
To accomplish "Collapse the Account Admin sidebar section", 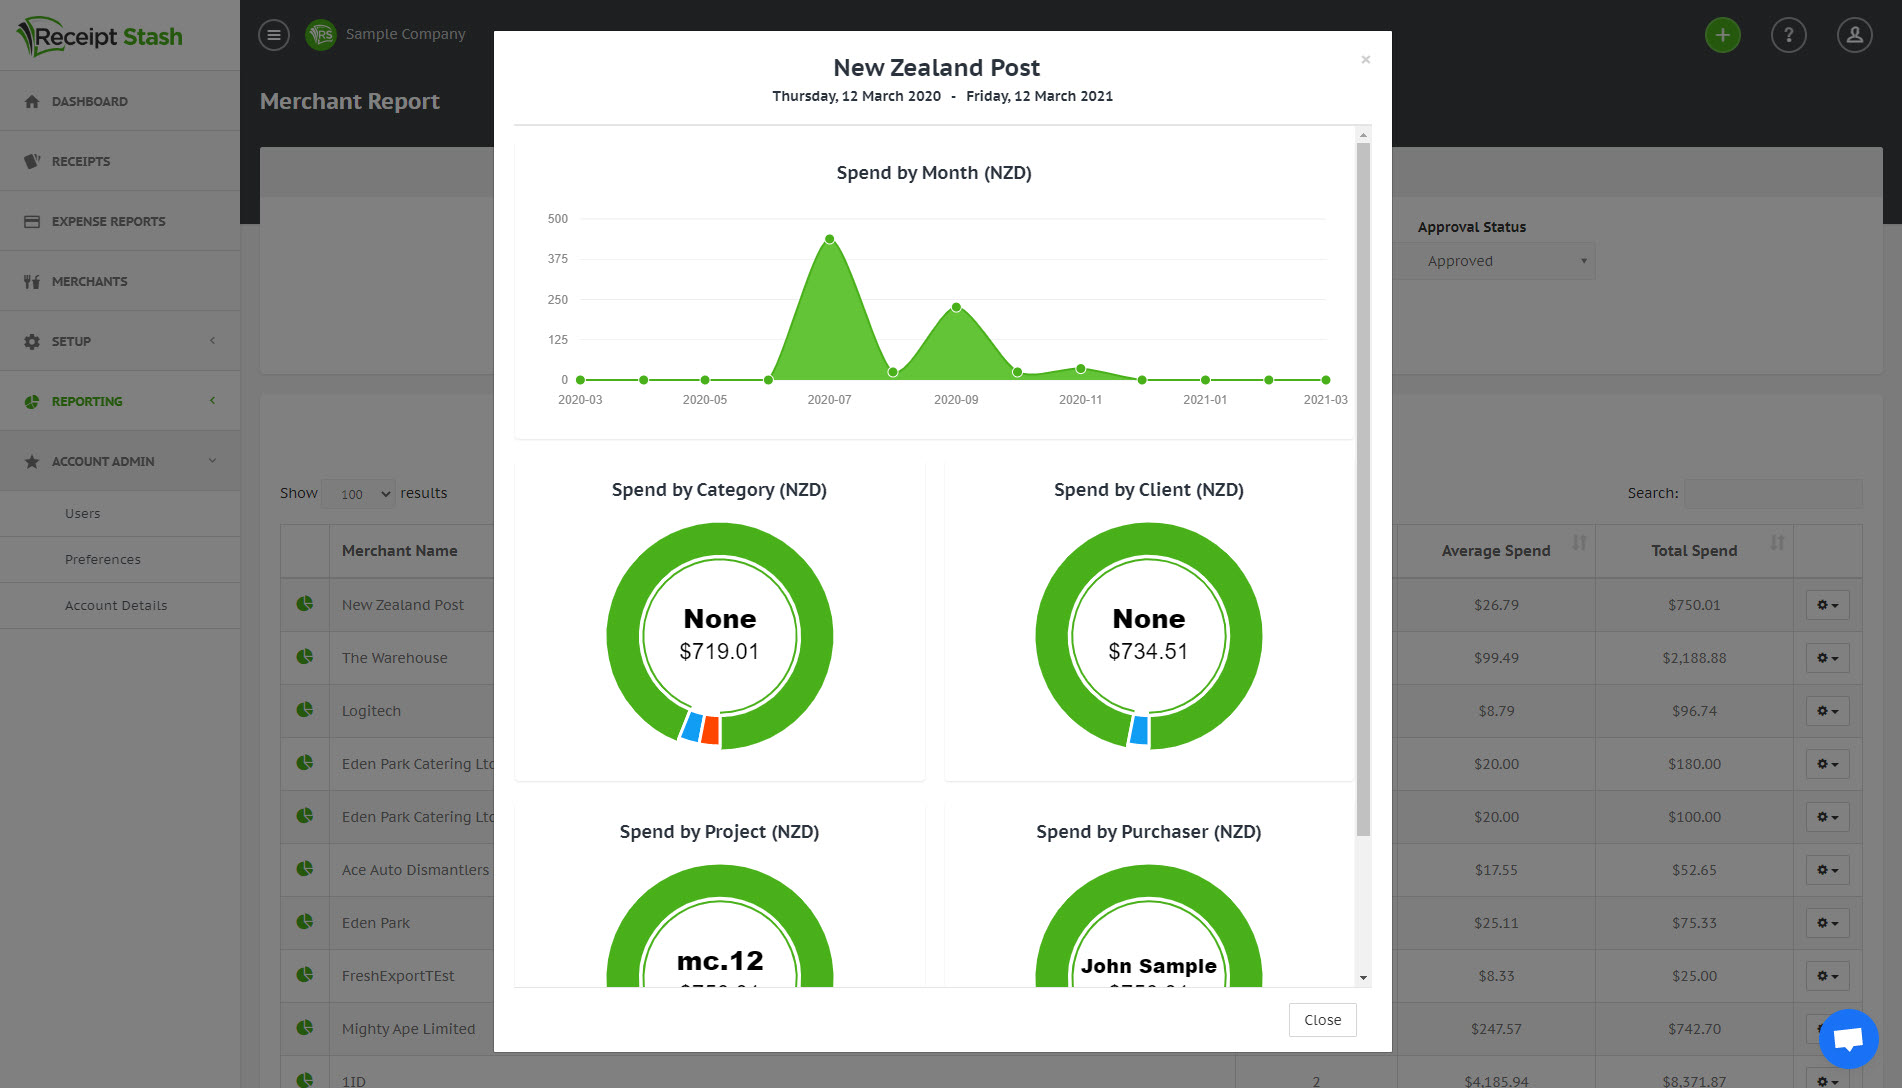I will [x=120, y=461].
